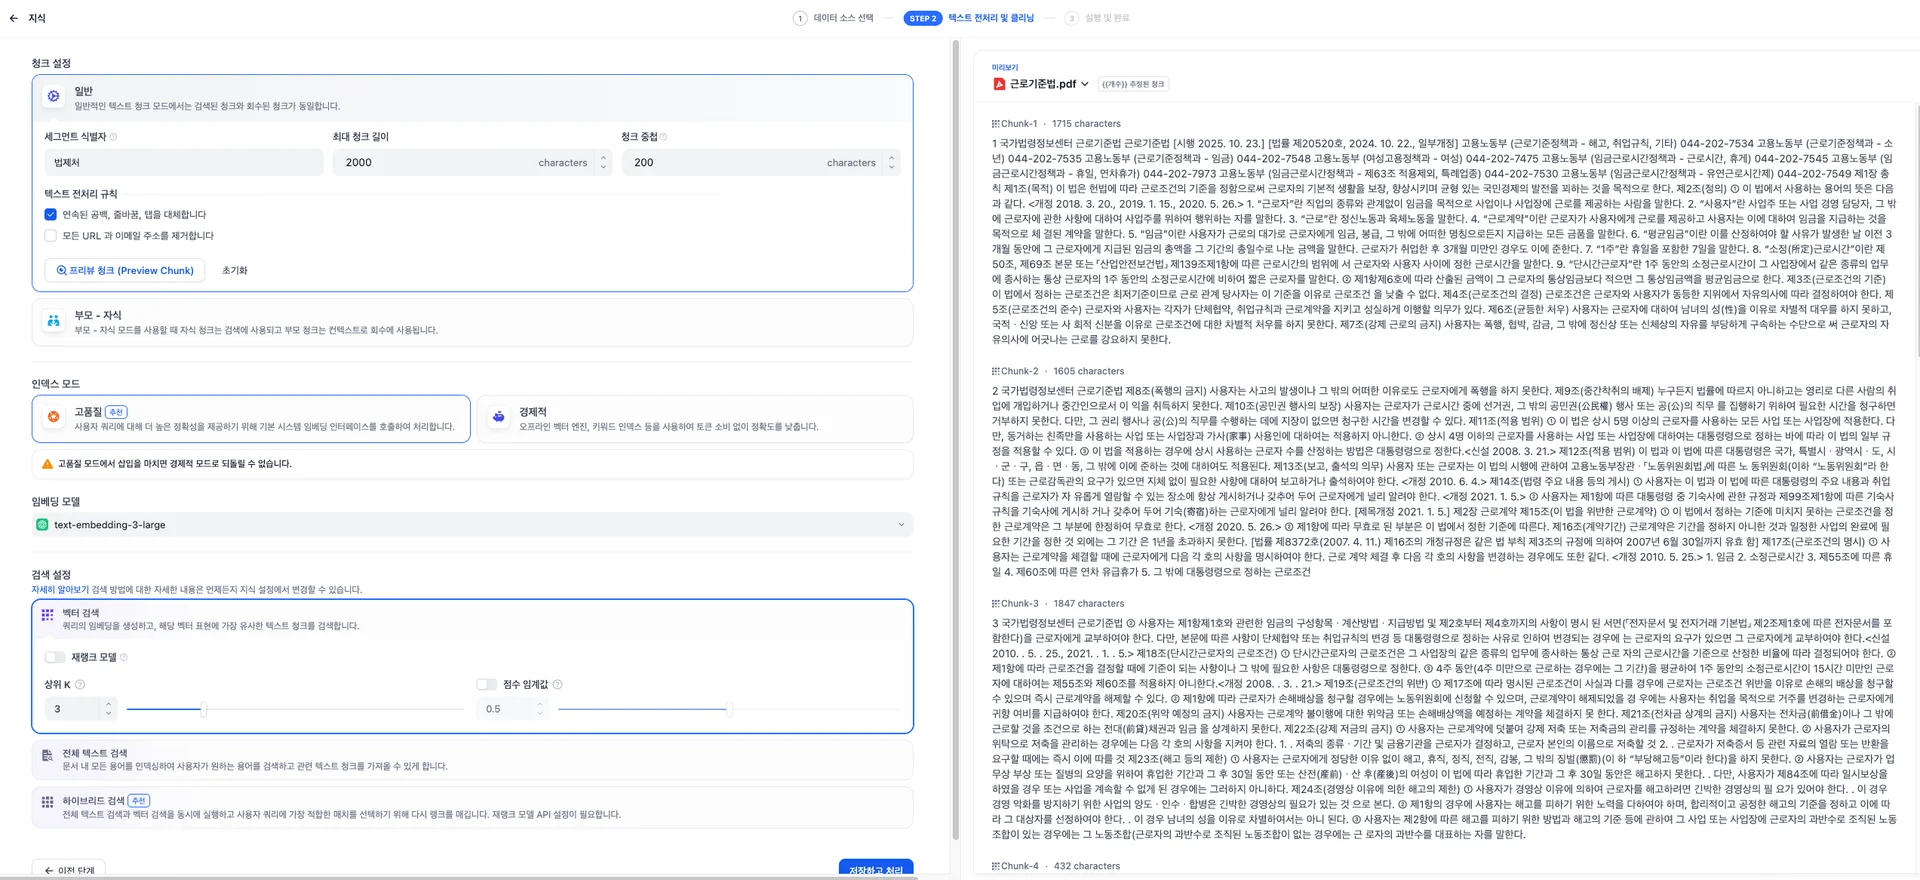The width and height of the screenshot is (1920, 880).
Task: Enable the 점수 임계값 switch
Action: point(487,685)
